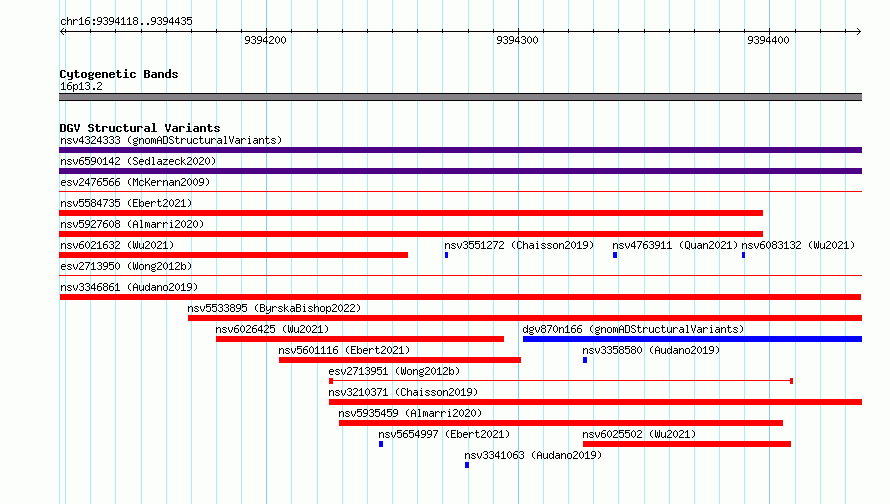Click nsv3358580 (Audano2019) label
This screenshot has width=890, height=504.
pos(651,350)
